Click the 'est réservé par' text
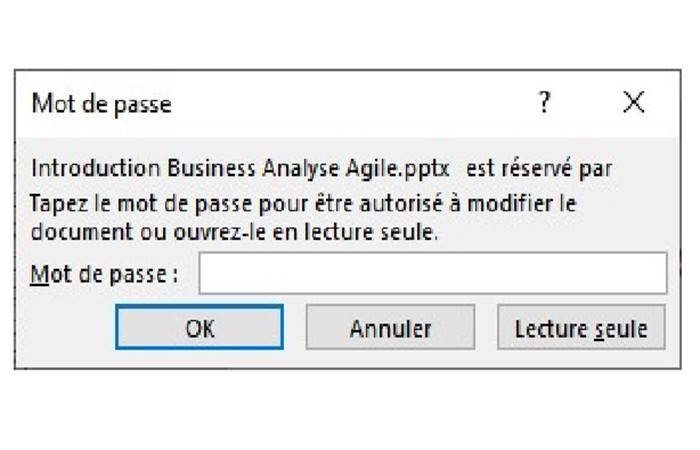This screenshot has height=450, width=700. 539,169
